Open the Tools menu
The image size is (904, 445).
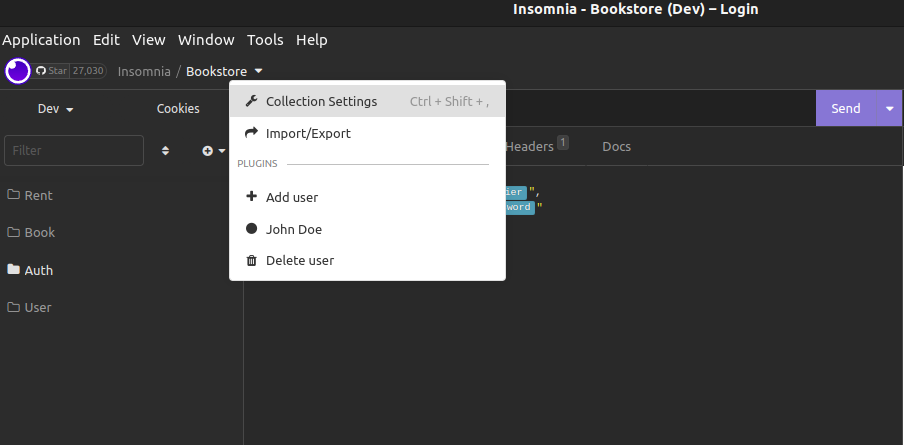coord(265,40)
